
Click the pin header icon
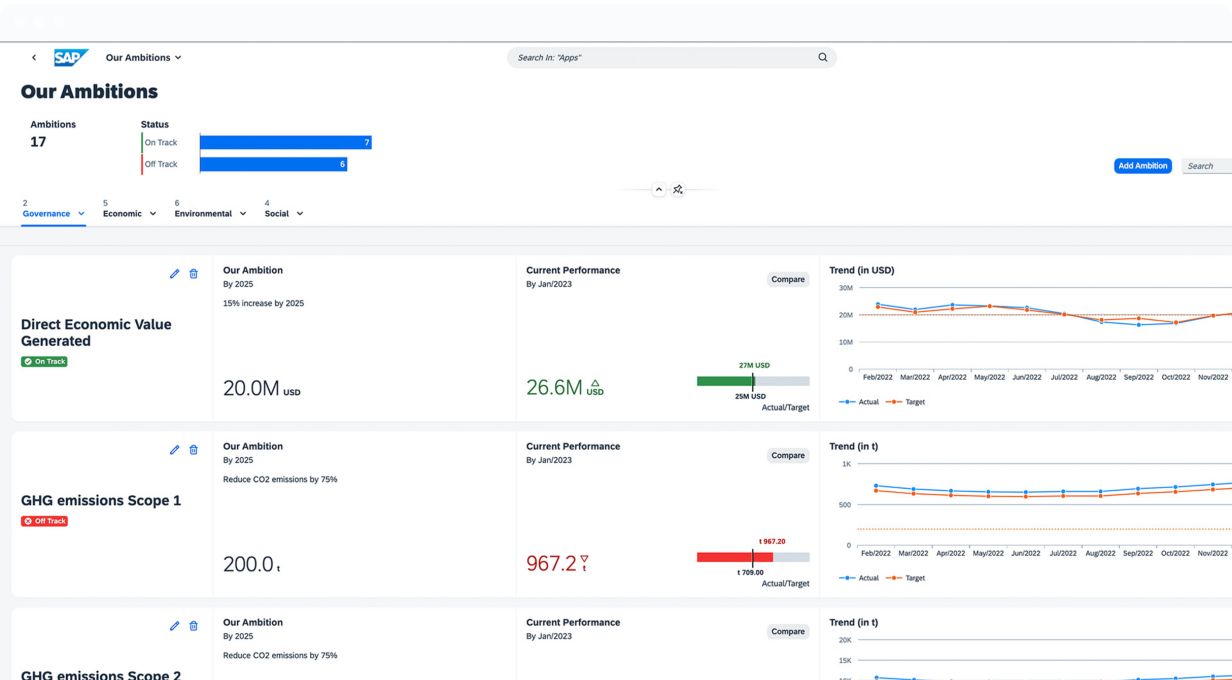[678, 190]
